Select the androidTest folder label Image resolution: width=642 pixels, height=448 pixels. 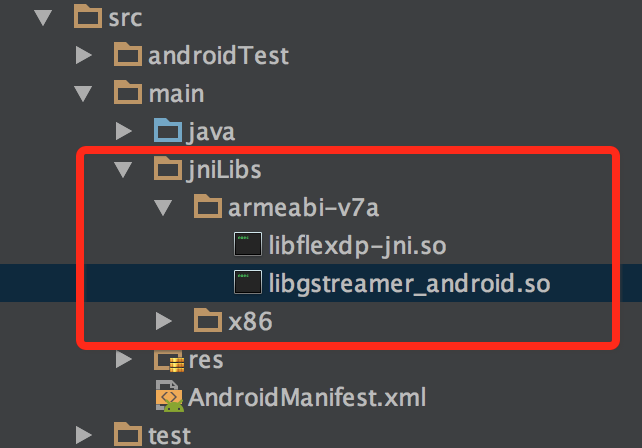pos(219,55)
